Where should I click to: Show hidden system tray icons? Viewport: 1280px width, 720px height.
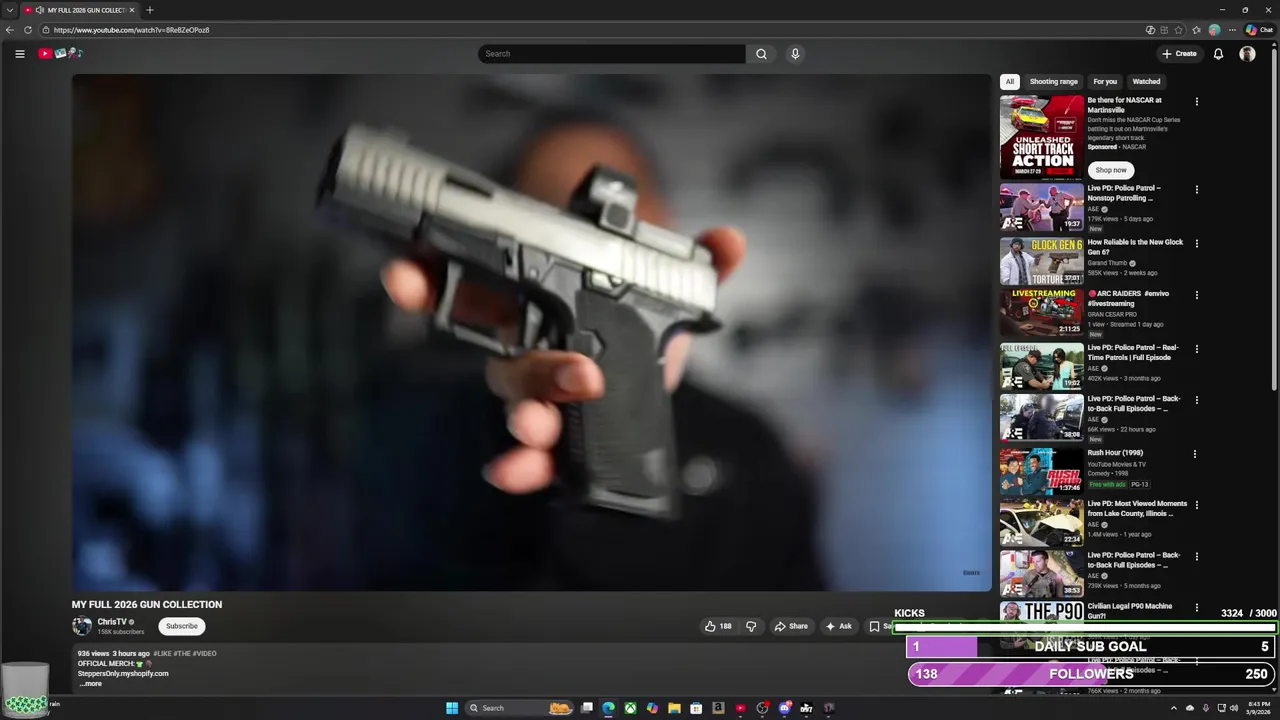point(1174,708)
